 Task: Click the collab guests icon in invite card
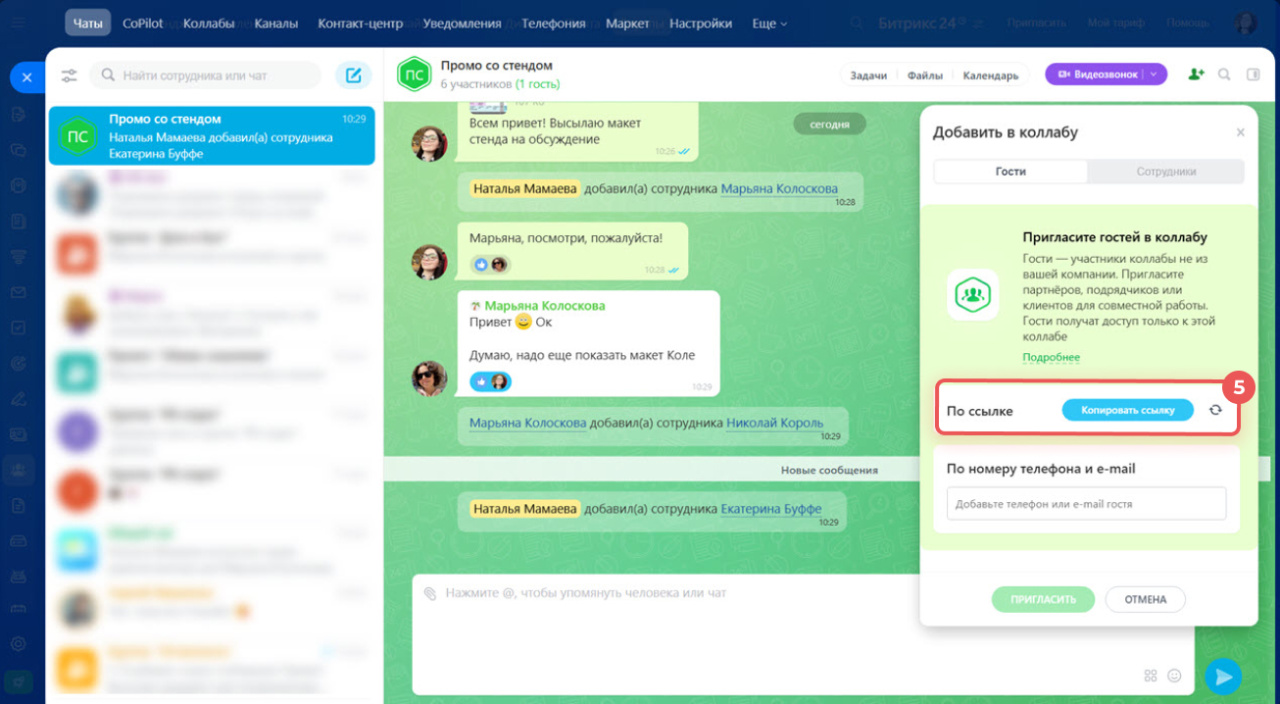click(x=972, y=294)
